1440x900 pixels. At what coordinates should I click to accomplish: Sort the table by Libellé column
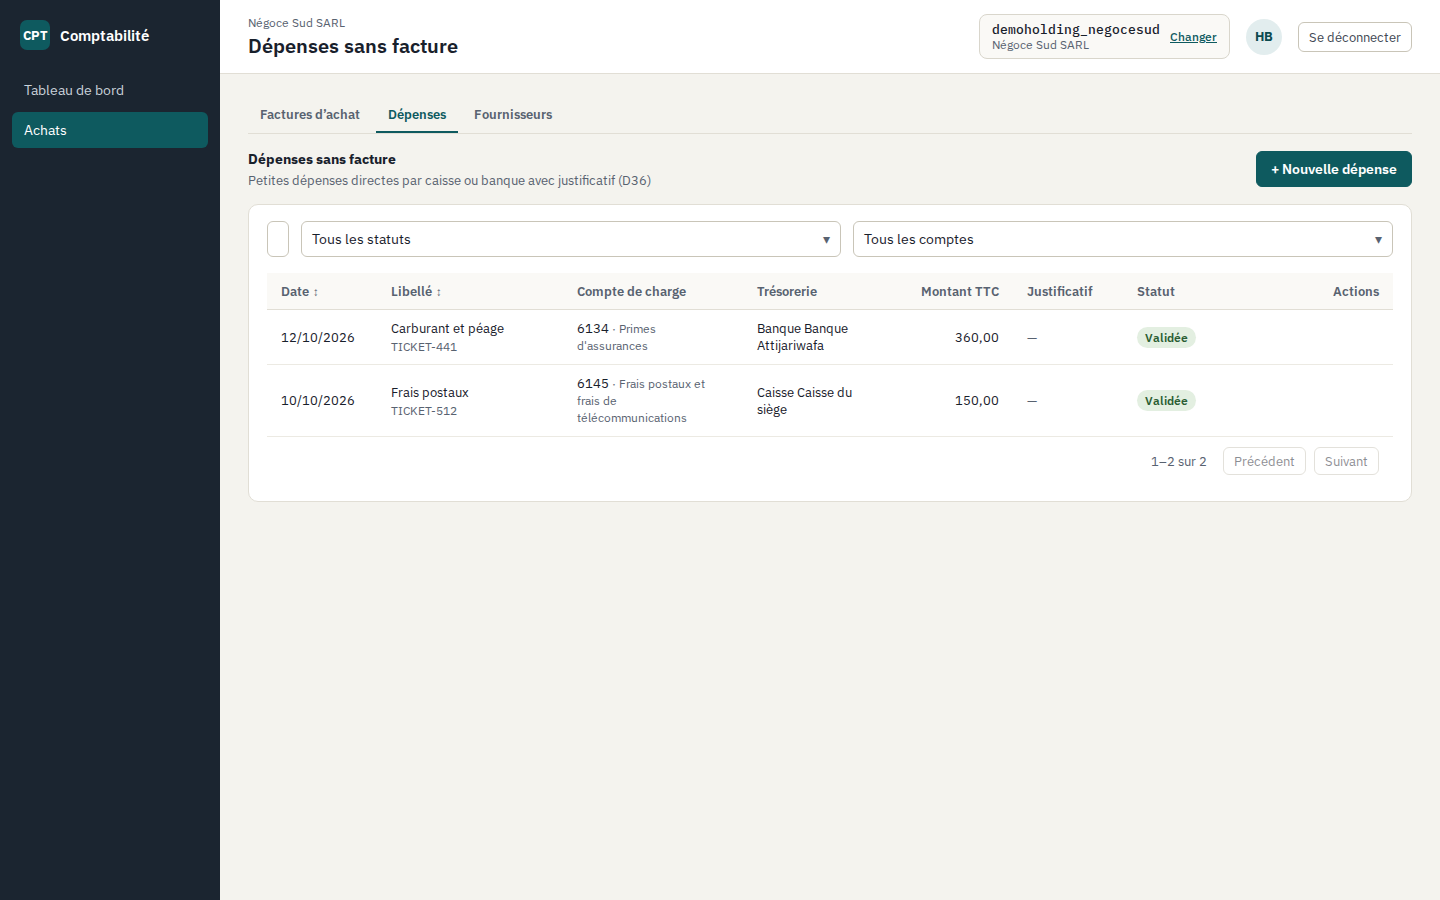pyautogui.click(x=416, y=292)
